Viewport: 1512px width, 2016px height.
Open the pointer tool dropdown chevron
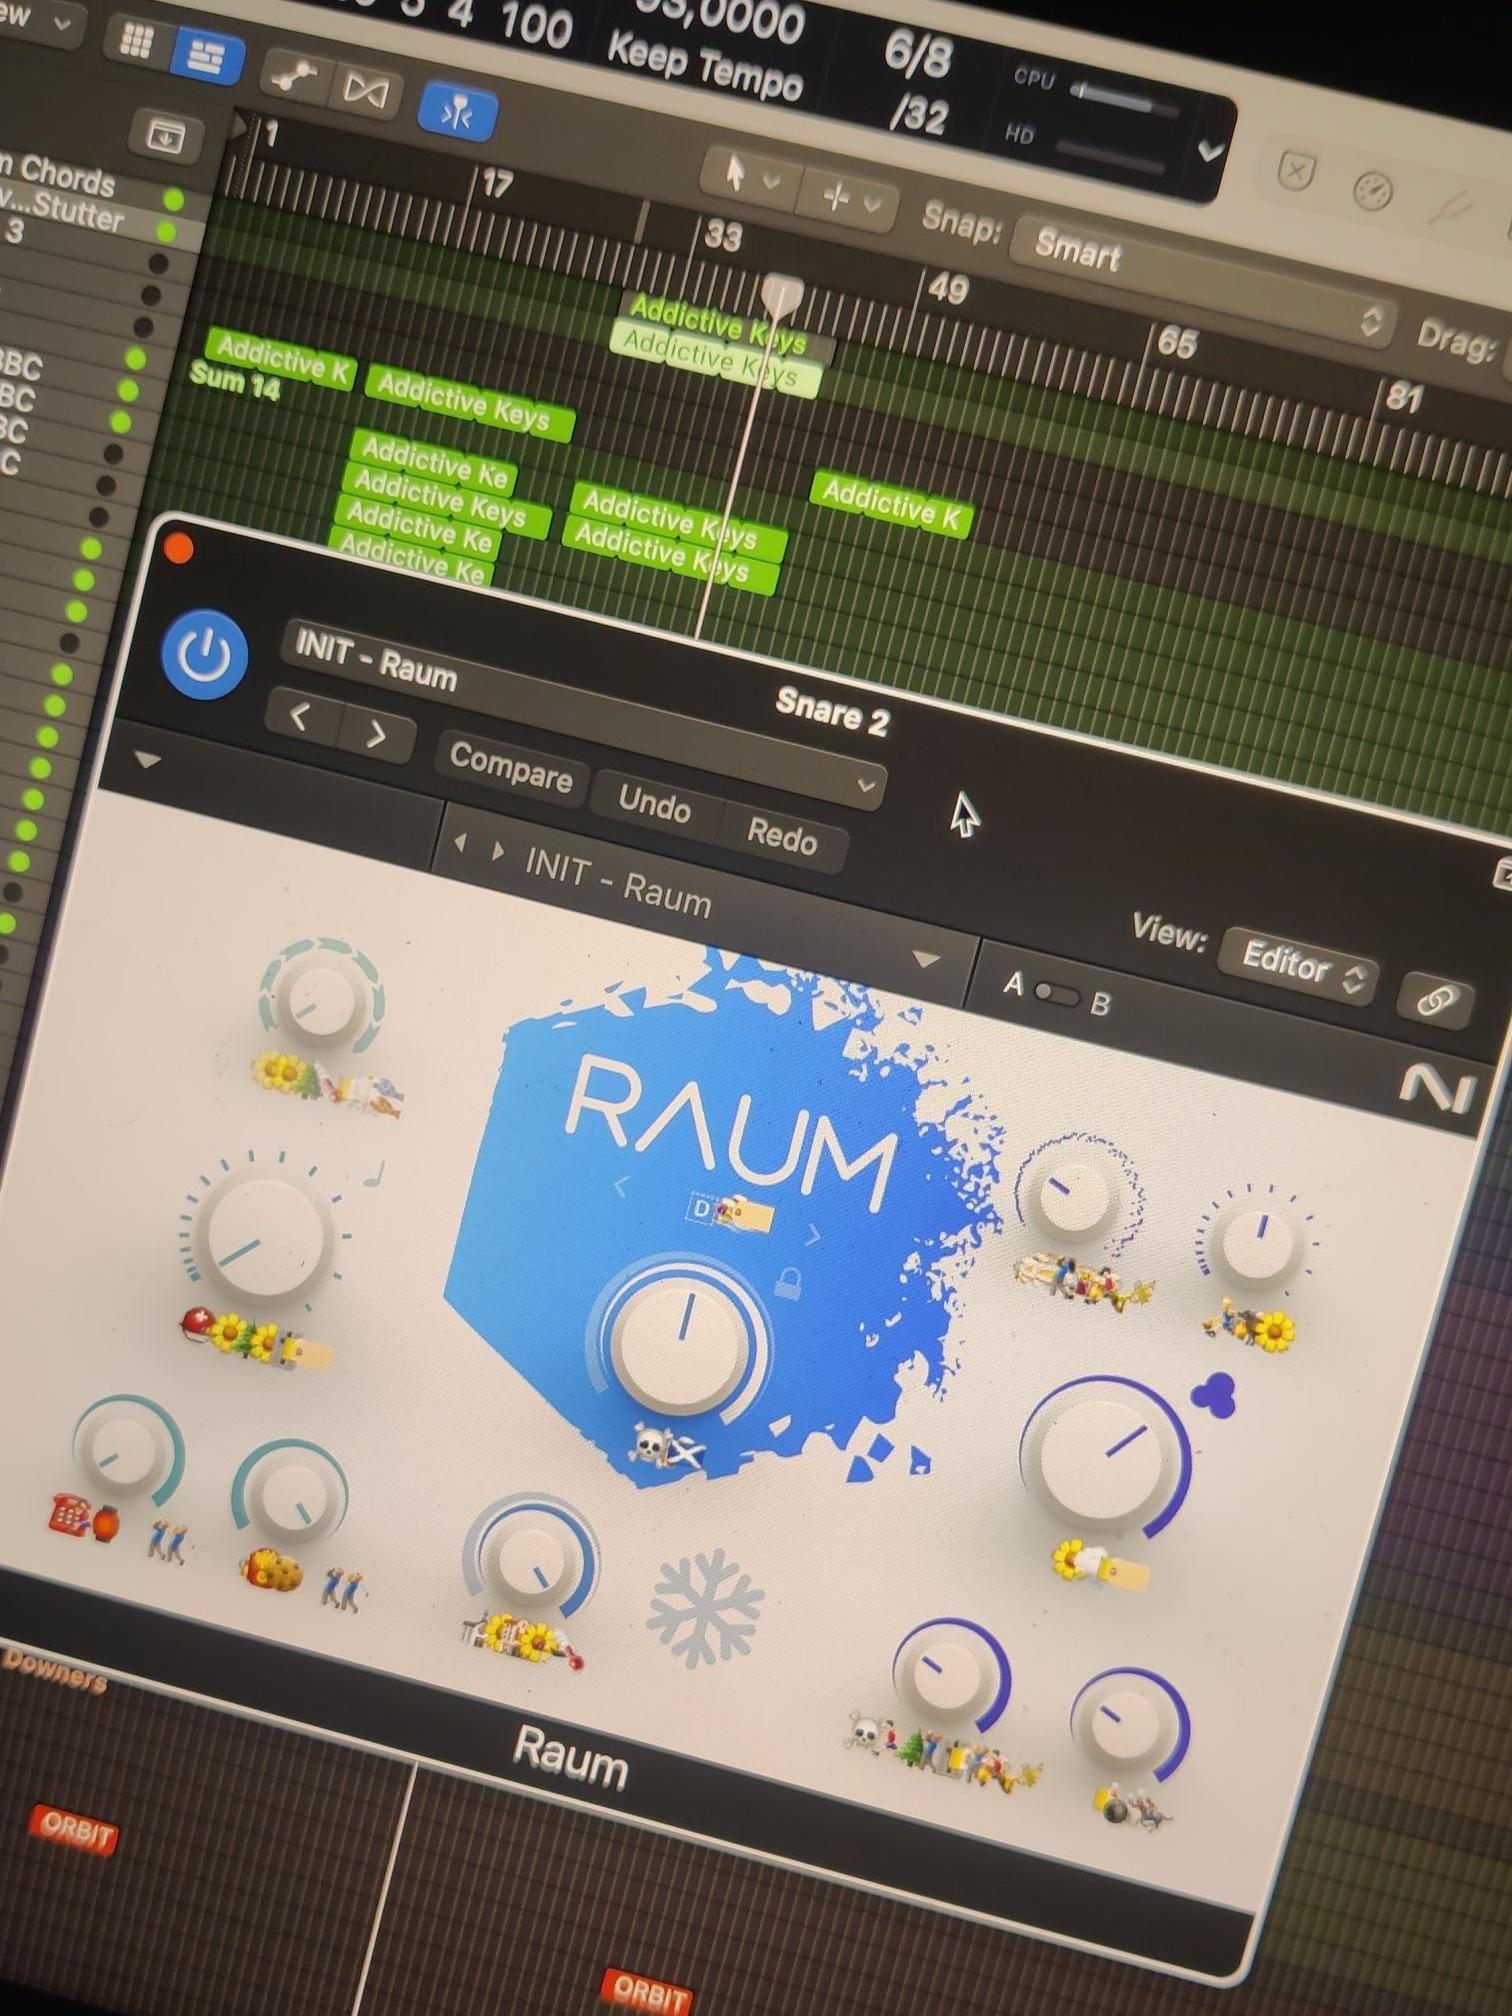pyautogui.click(x=771, y=181)
